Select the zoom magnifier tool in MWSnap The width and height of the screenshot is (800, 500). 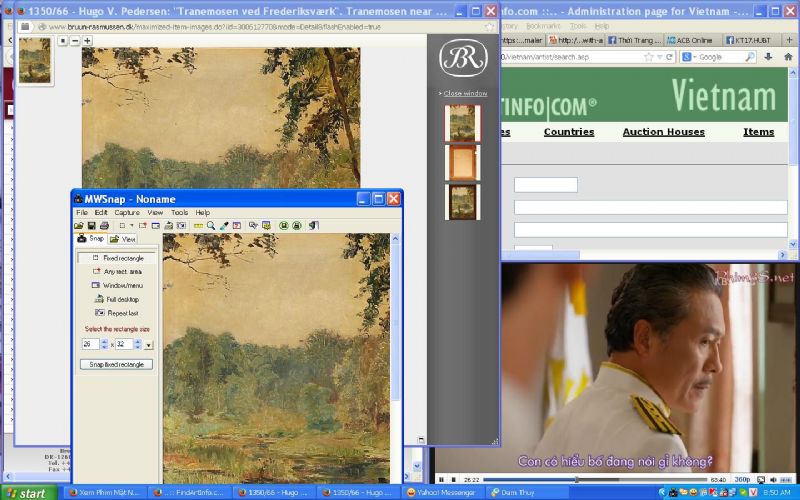pyautogui.click(x=211, y=226)
